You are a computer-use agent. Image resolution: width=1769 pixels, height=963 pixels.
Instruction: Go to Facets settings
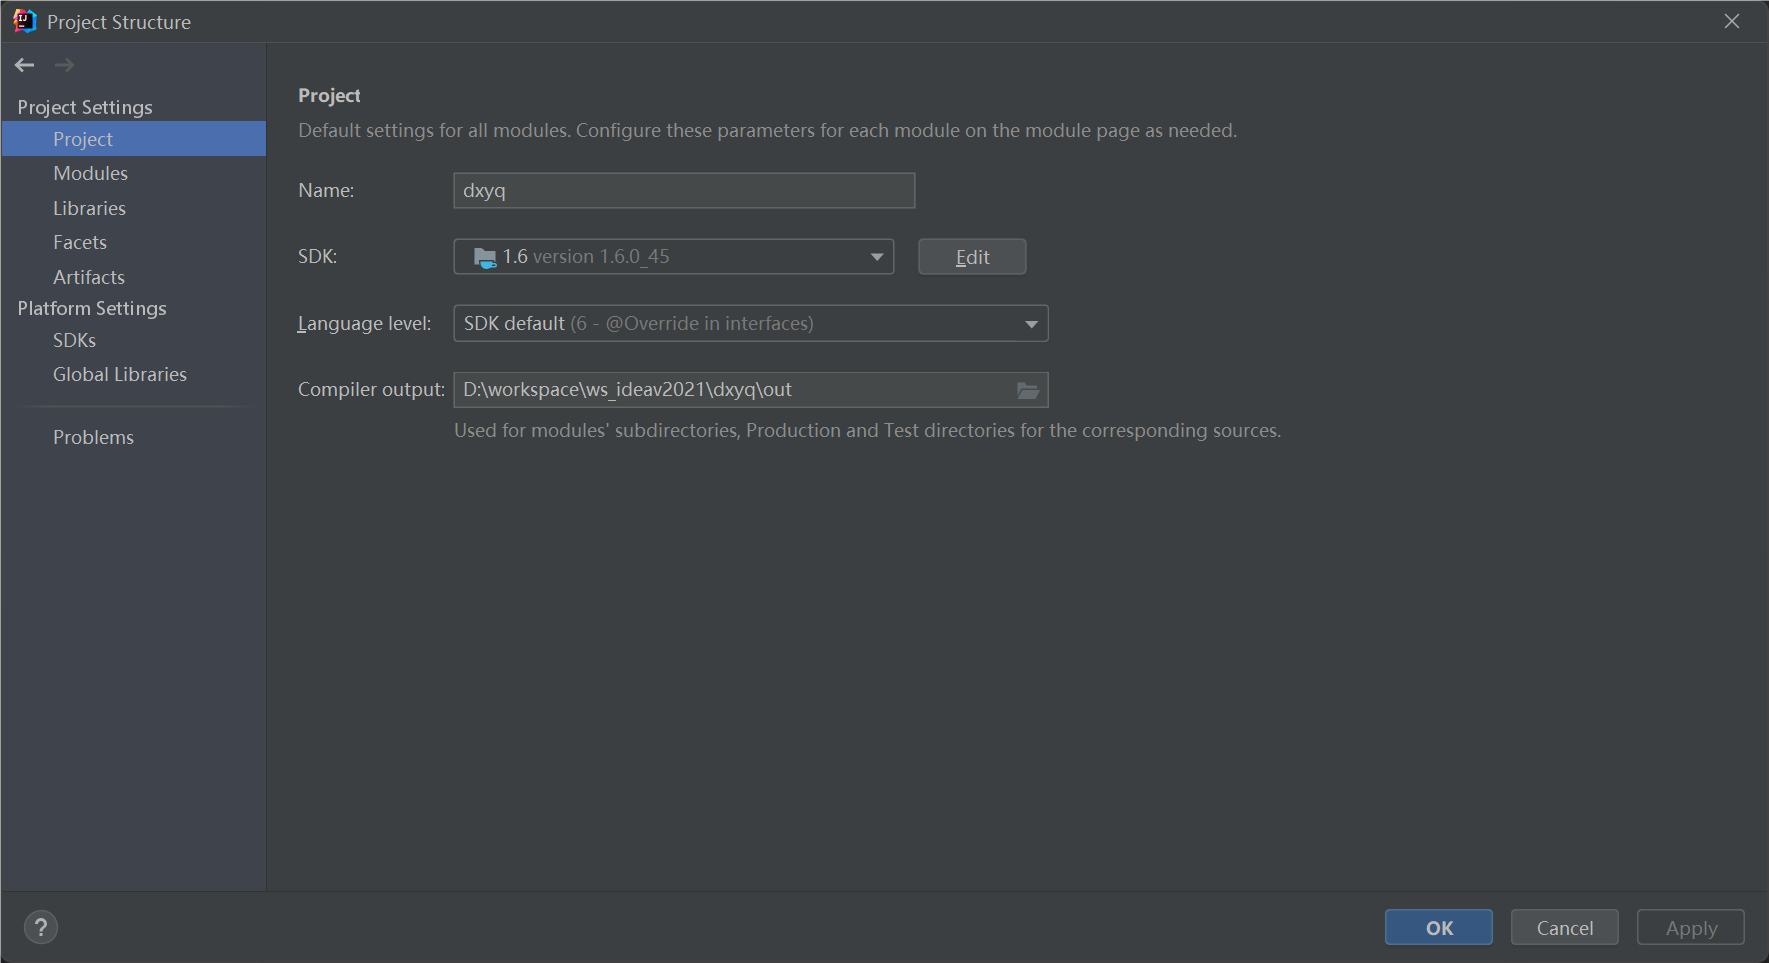click(80, 242)
